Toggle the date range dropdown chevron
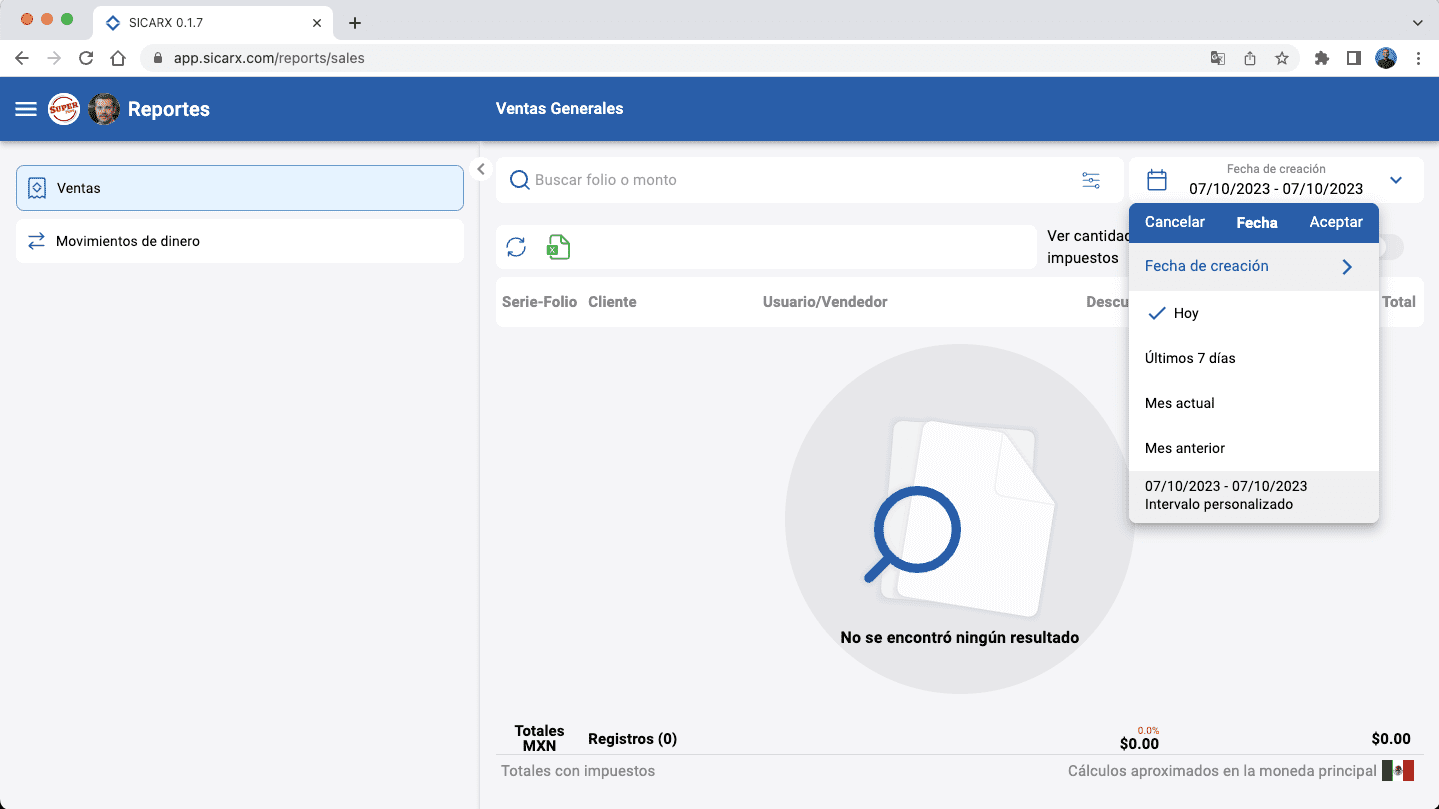The image size is (1439, 809). (x=1396, y=180)
